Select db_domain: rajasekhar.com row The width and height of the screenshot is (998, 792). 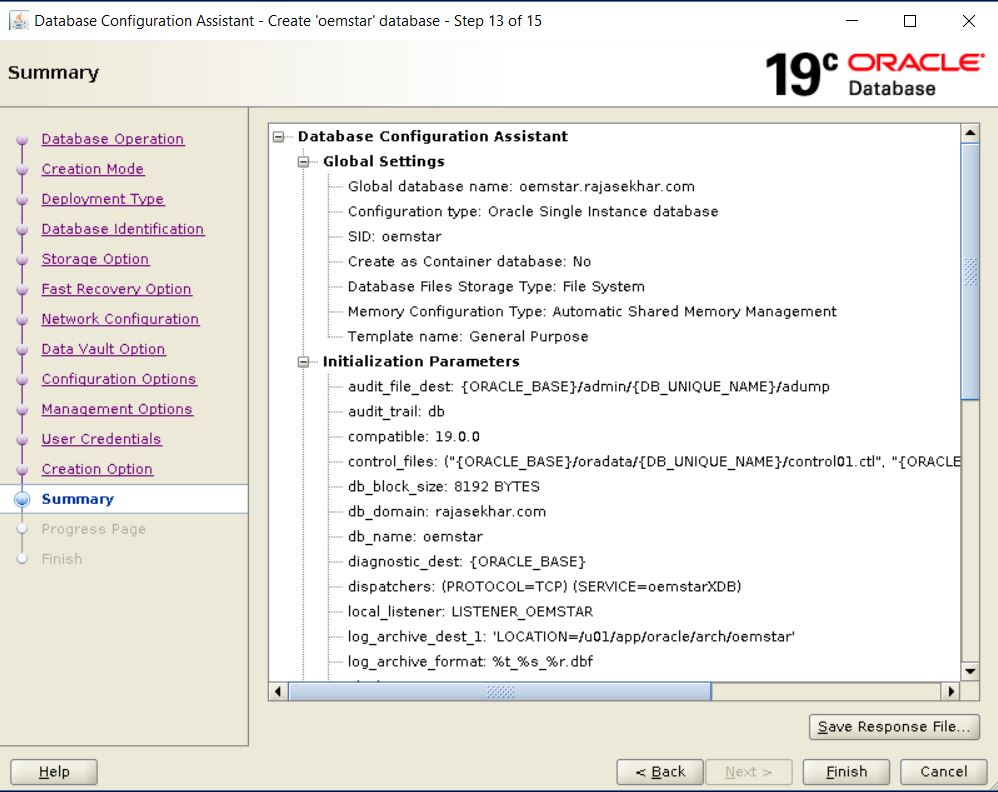[447, 511]
